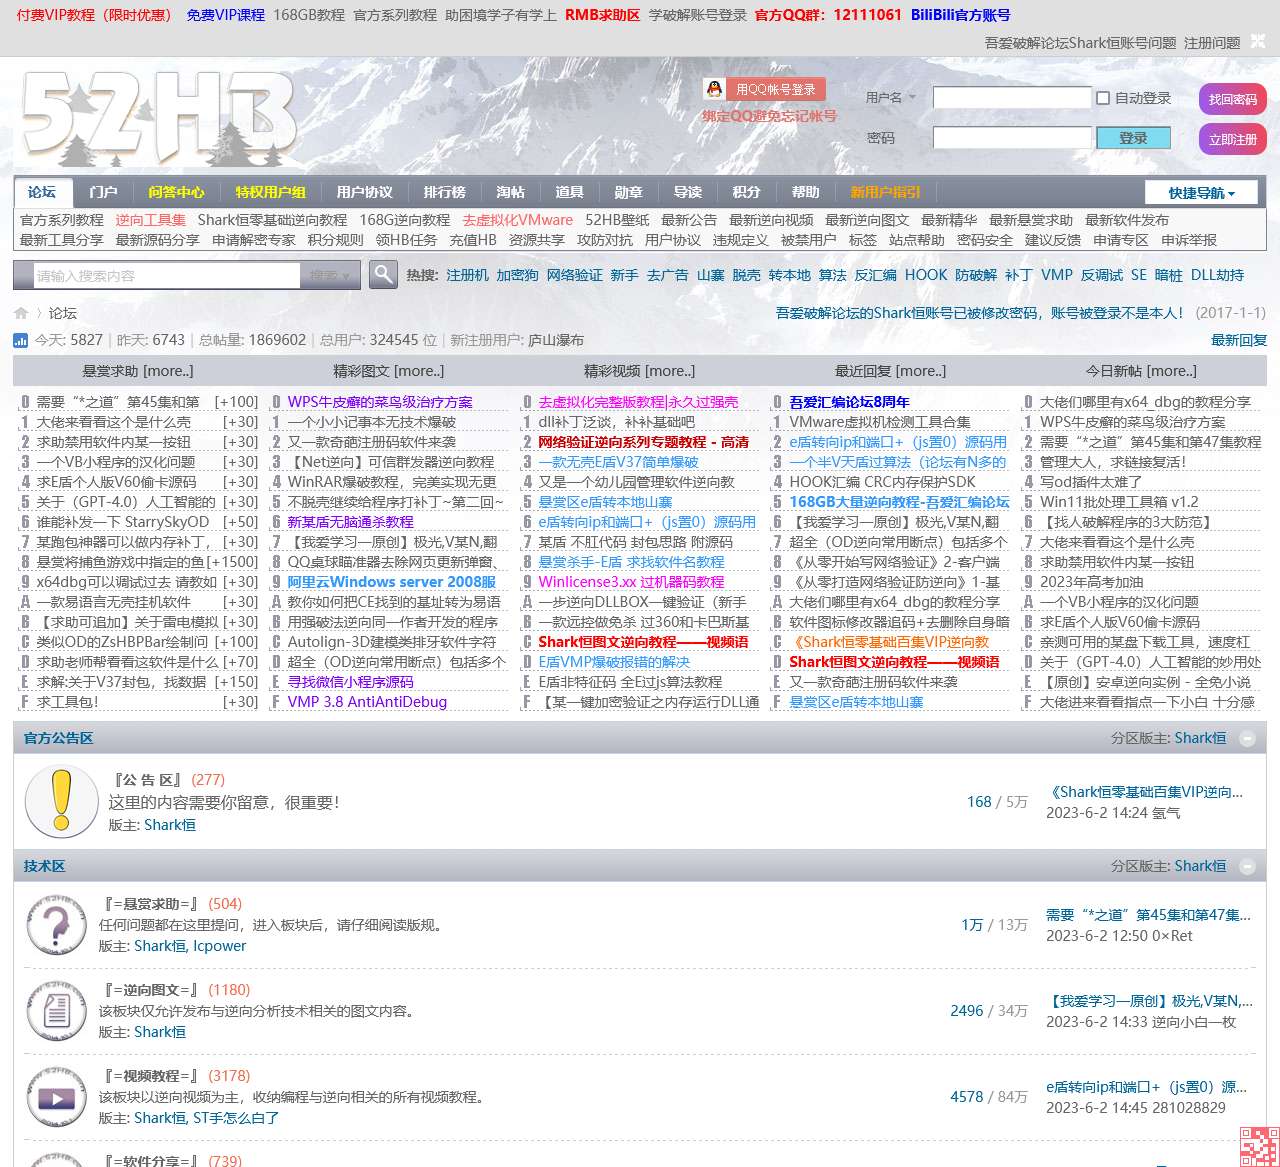
Task: Enable the 自动登录 checkbox
Action: coord(1103,98)
